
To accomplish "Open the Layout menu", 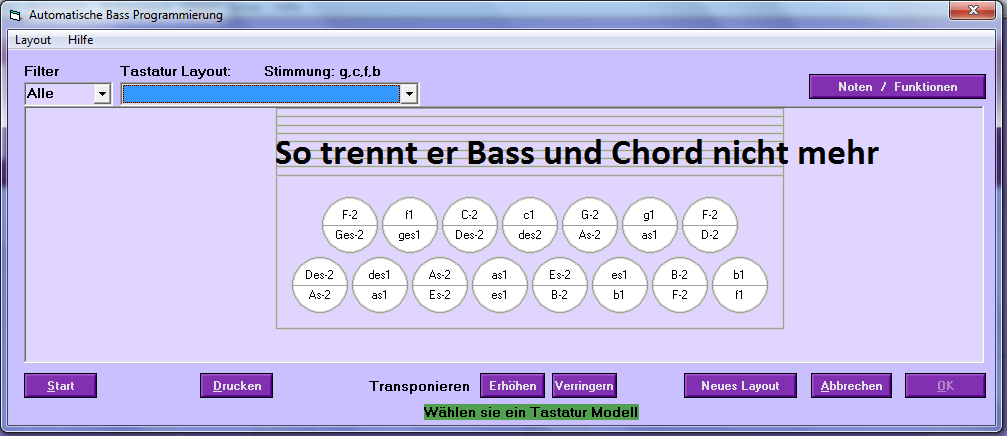I will [33, 40].
